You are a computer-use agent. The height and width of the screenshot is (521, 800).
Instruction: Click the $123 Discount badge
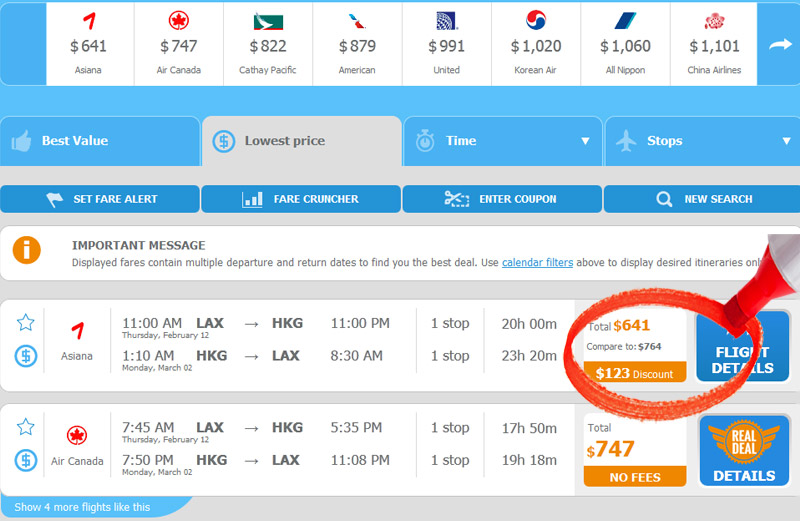(635, 373)
